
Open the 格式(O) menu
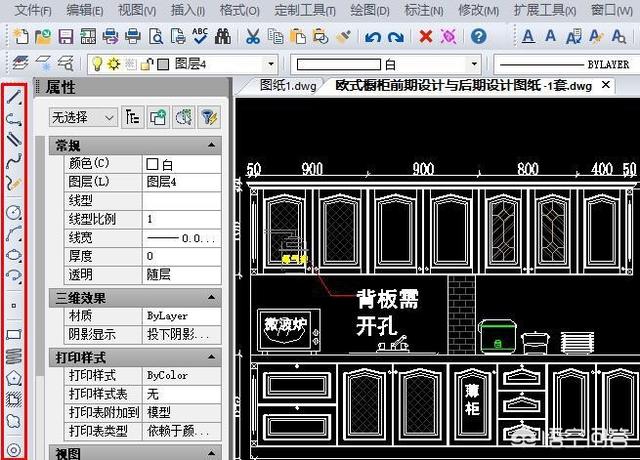[240, 10]
